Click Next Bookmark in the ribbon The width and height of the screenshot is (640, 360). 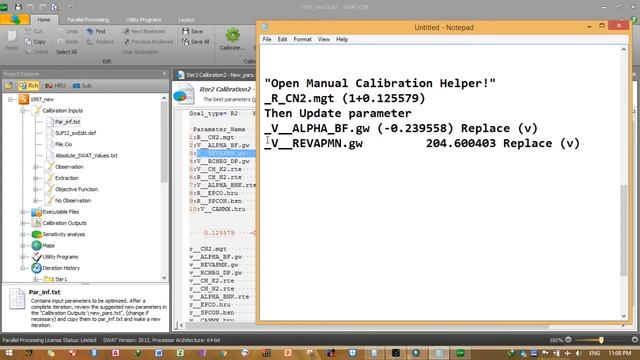144,31
